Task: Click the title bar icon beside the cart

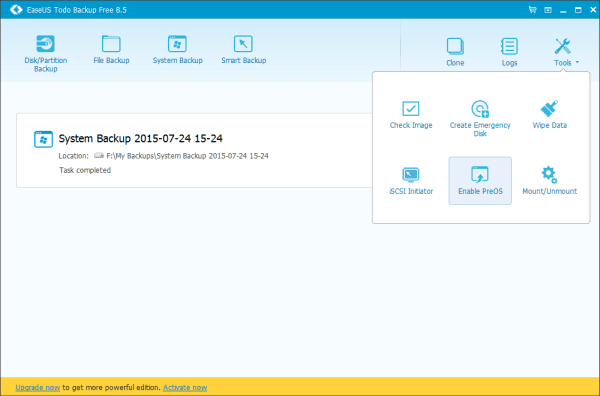Action: 548,10
